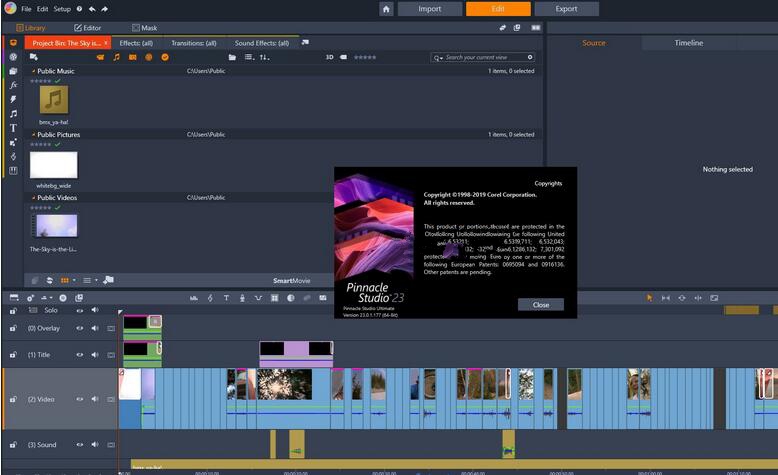This screenshot has width=778, height=475.
Task: Click the trim mode icon beside pointer
Action: (666, 298)
